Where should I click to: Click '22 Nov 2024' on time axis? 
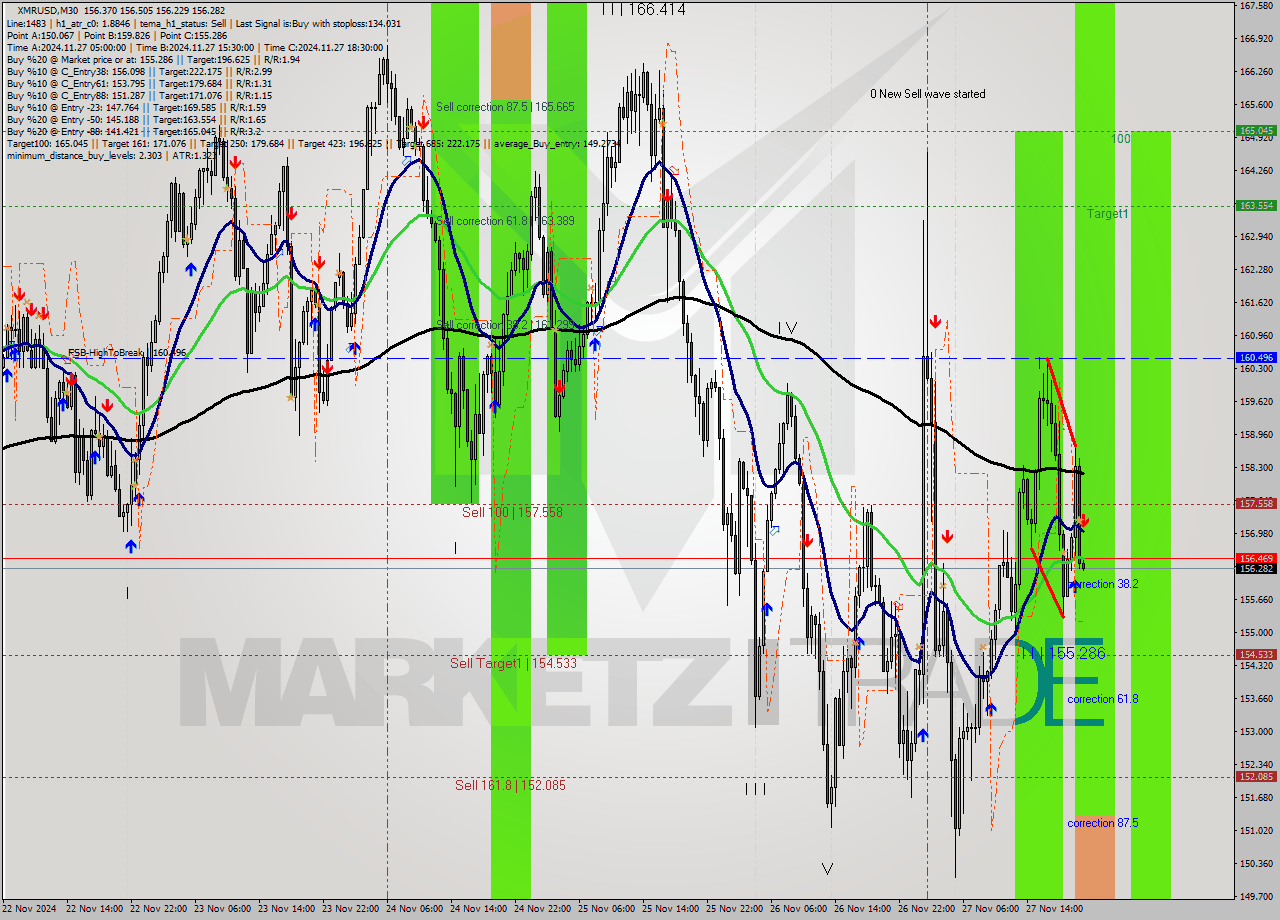coord(30,909)
